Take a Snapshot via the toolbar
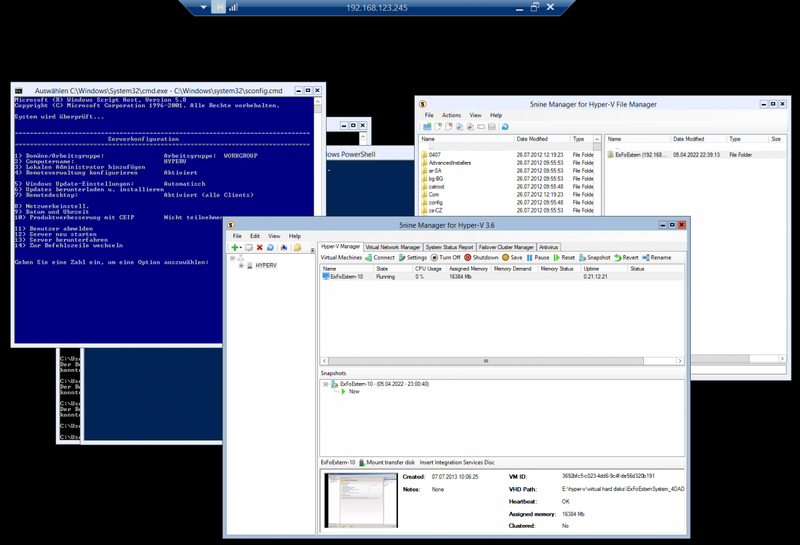Image resolution: width=800 pixels, height=545 pixels. 594,258
